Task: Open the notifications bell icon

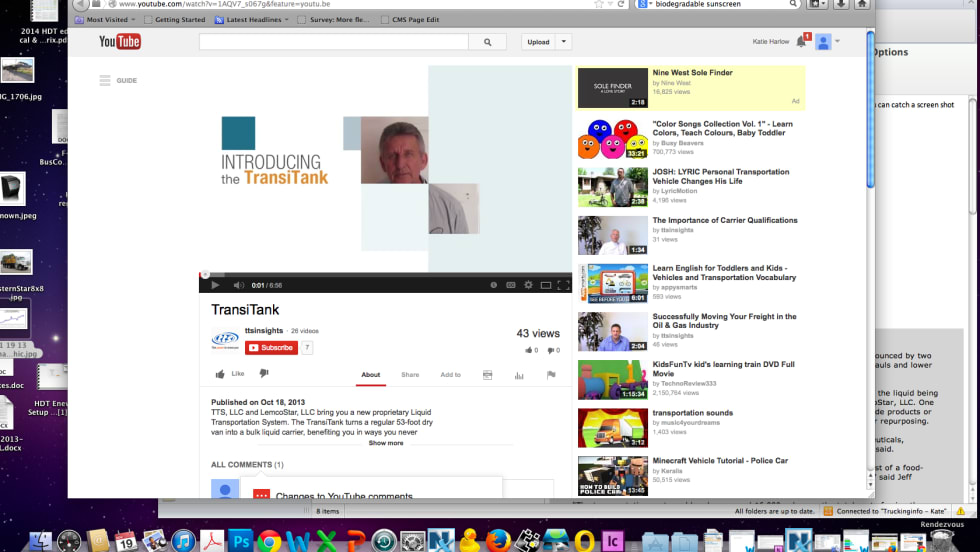Action: point(801,42)
